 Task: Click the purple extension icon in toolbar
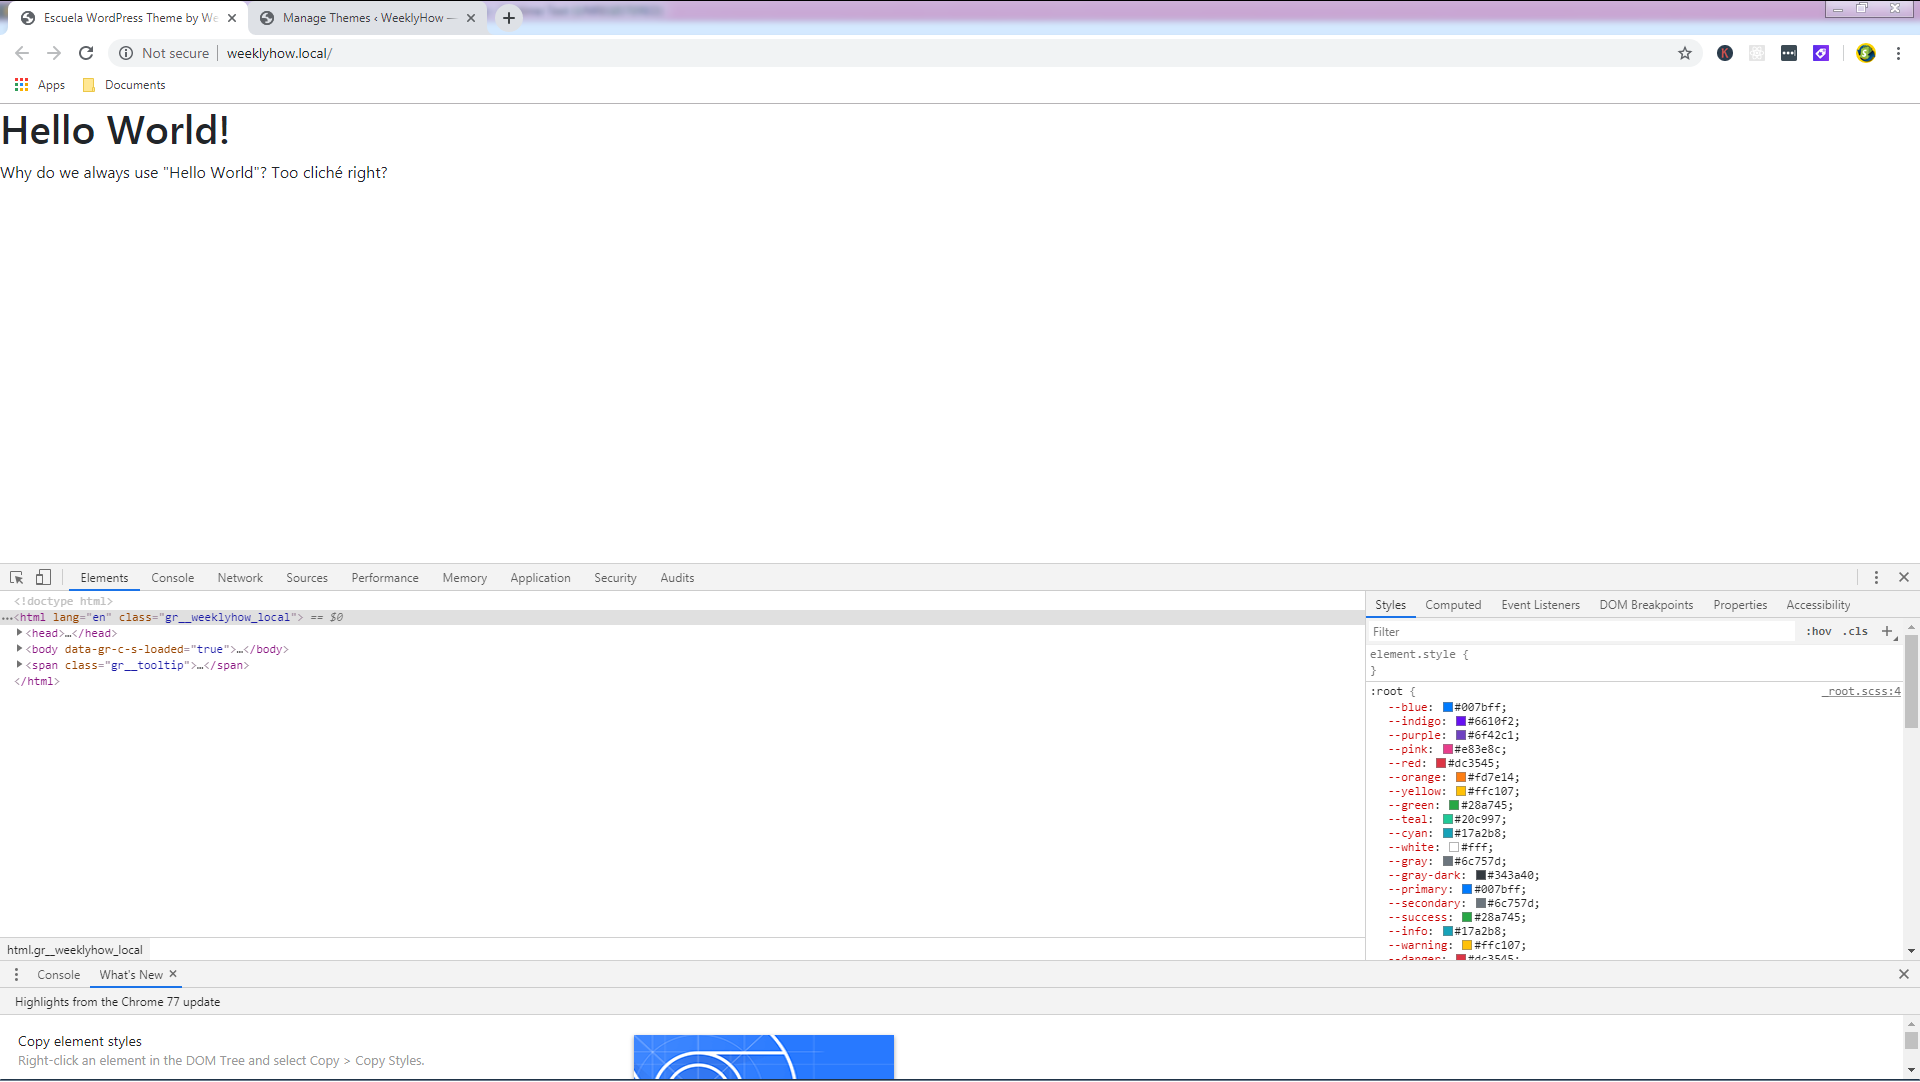pyautogui.click(x=1821, y=53)
